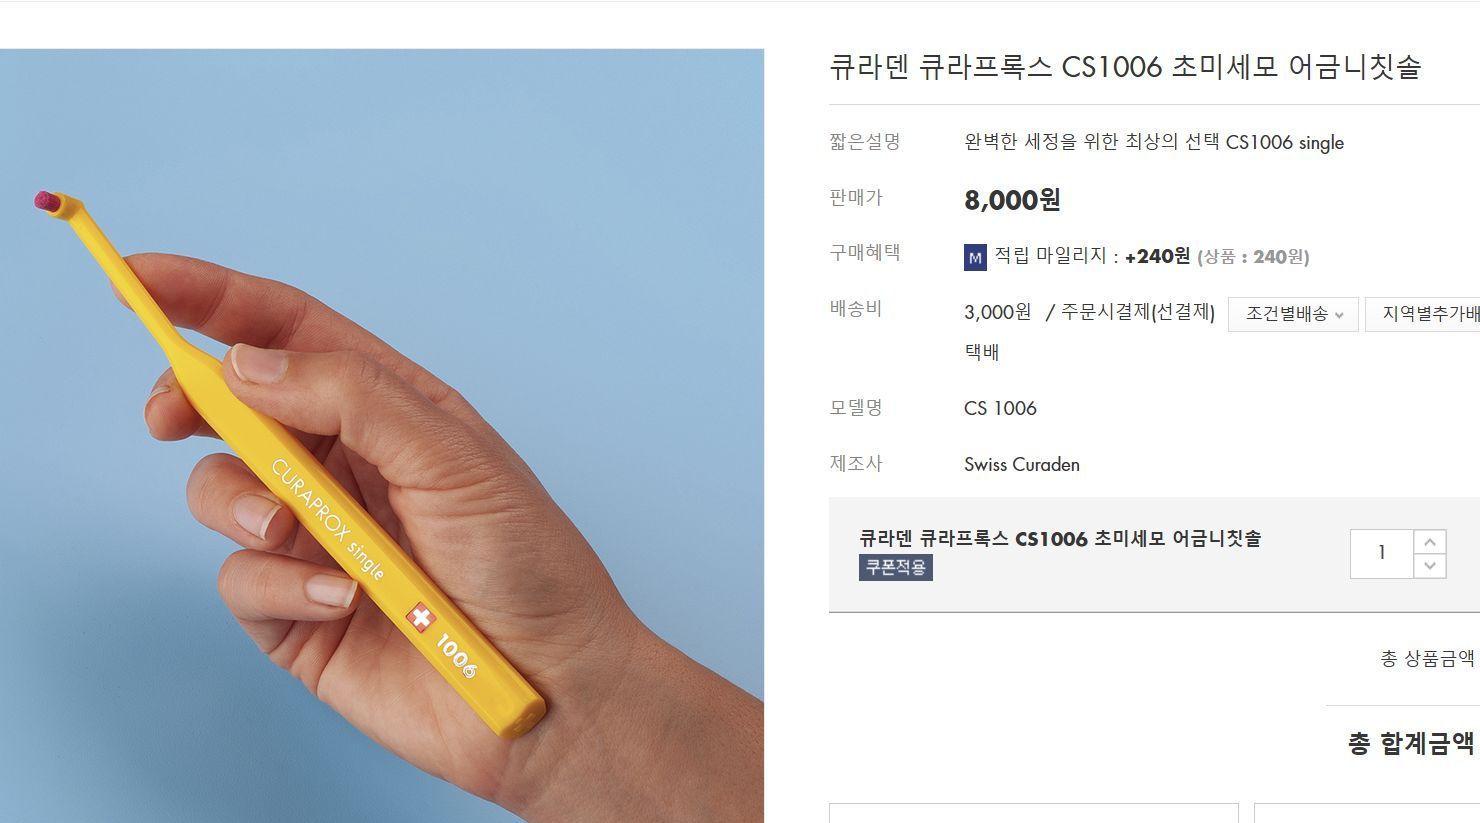The width and height of the screenshot is (1480, 823).
Task: Select the +240원 mileage reward text
Action: coord(1157,256)
